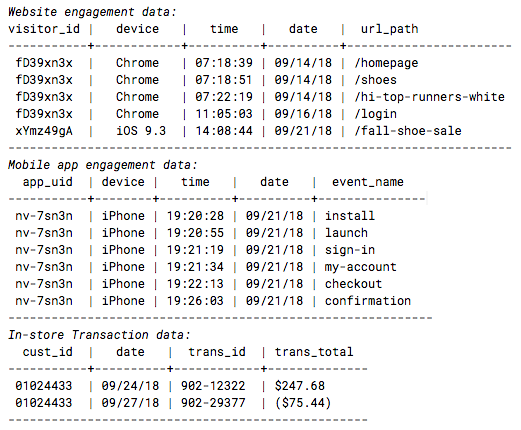Click visitor id xYmz49gA
This screenshot has height=430, width=521.
point(44,131)
